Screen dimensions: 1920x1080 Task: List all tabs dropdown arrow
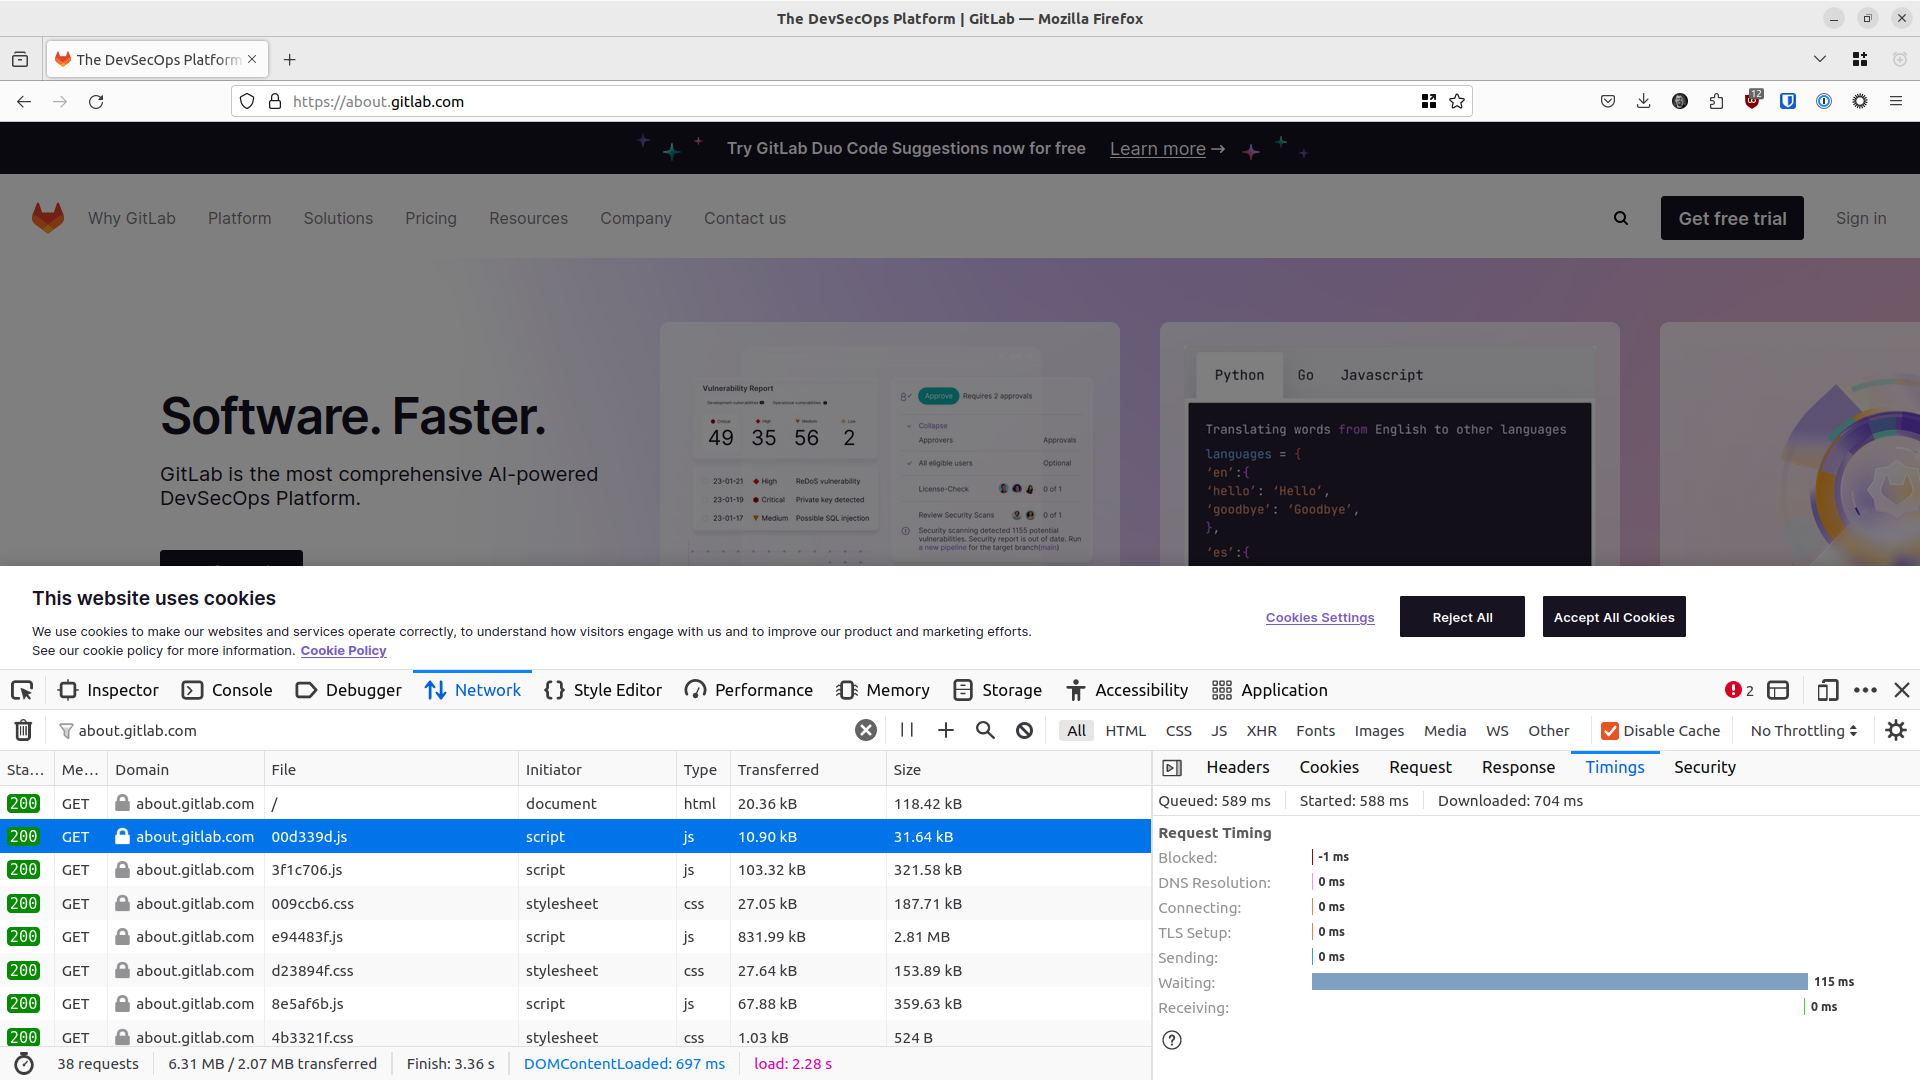point(1820,60)
